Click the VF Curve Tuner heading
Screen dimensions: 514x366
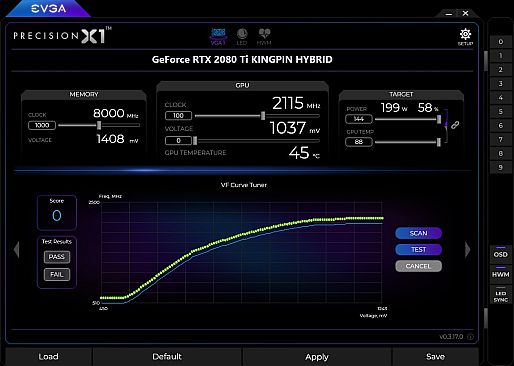click(x=244, y=185)
